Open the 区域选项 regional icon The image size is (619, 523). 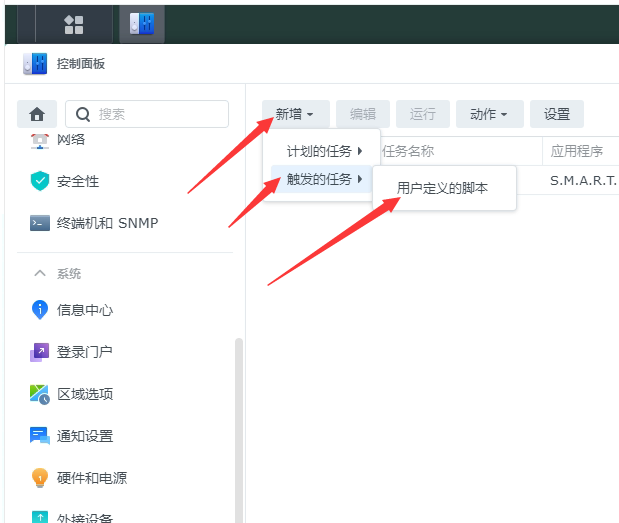coord(40,394)
